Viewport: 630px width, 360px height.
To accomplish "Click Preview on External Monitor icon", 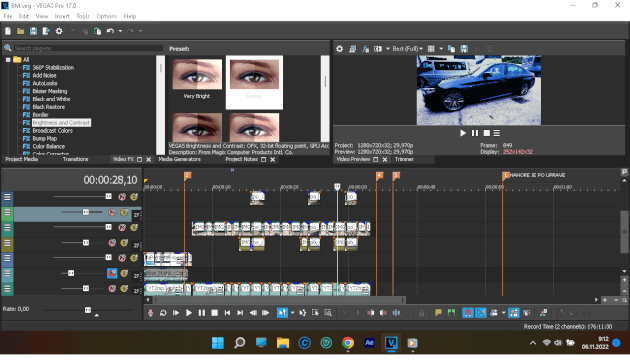I will [352, 49].
